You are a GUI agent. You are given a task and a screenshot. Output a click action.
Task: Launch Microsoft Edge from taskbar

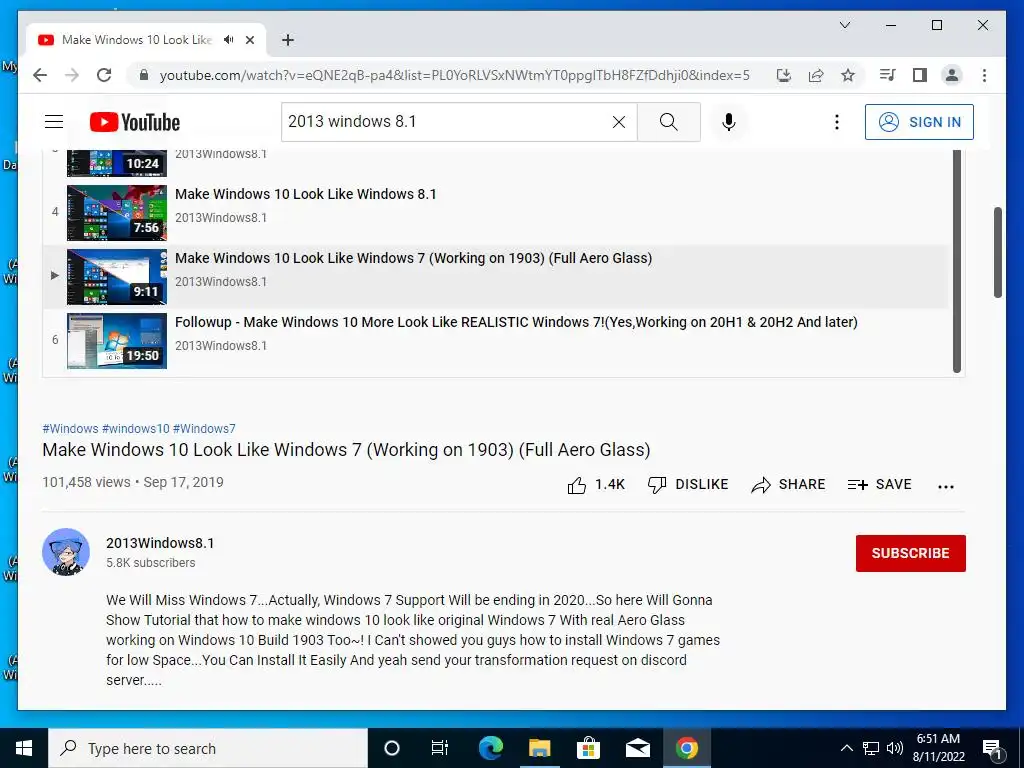(490, 748)
